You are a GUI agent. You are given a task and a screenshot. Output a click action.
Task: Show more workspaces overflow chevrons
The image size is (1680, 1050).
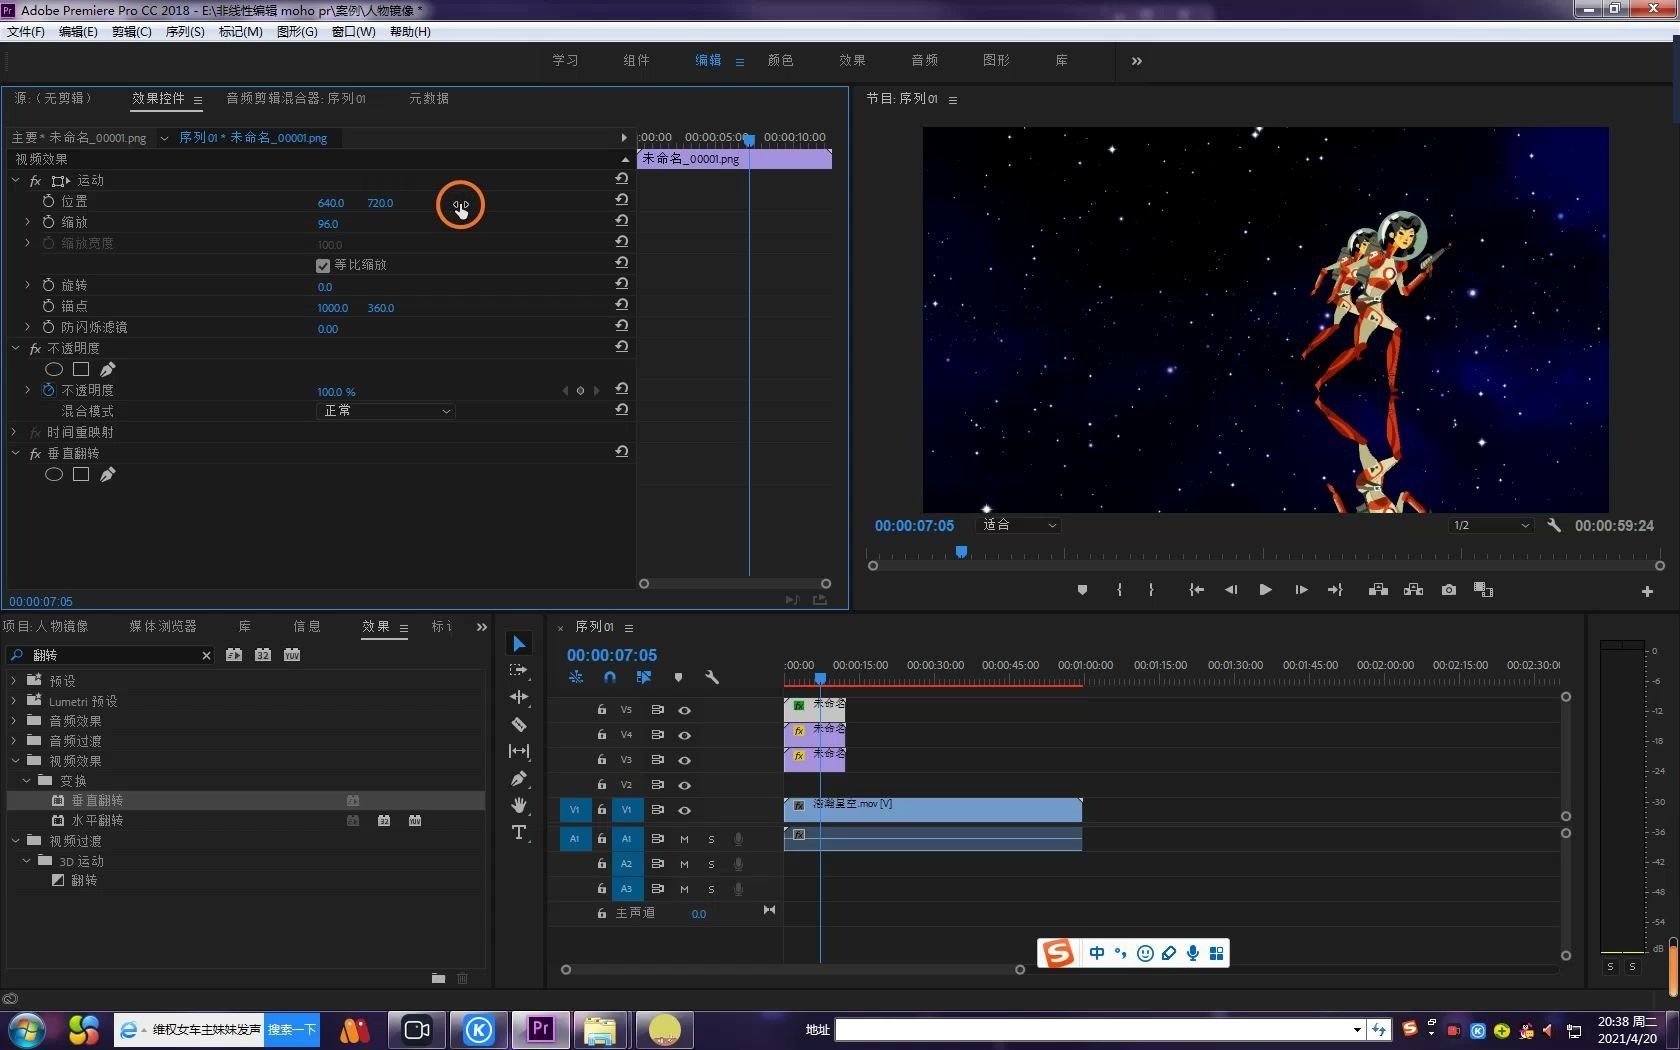click(1136, 61)
